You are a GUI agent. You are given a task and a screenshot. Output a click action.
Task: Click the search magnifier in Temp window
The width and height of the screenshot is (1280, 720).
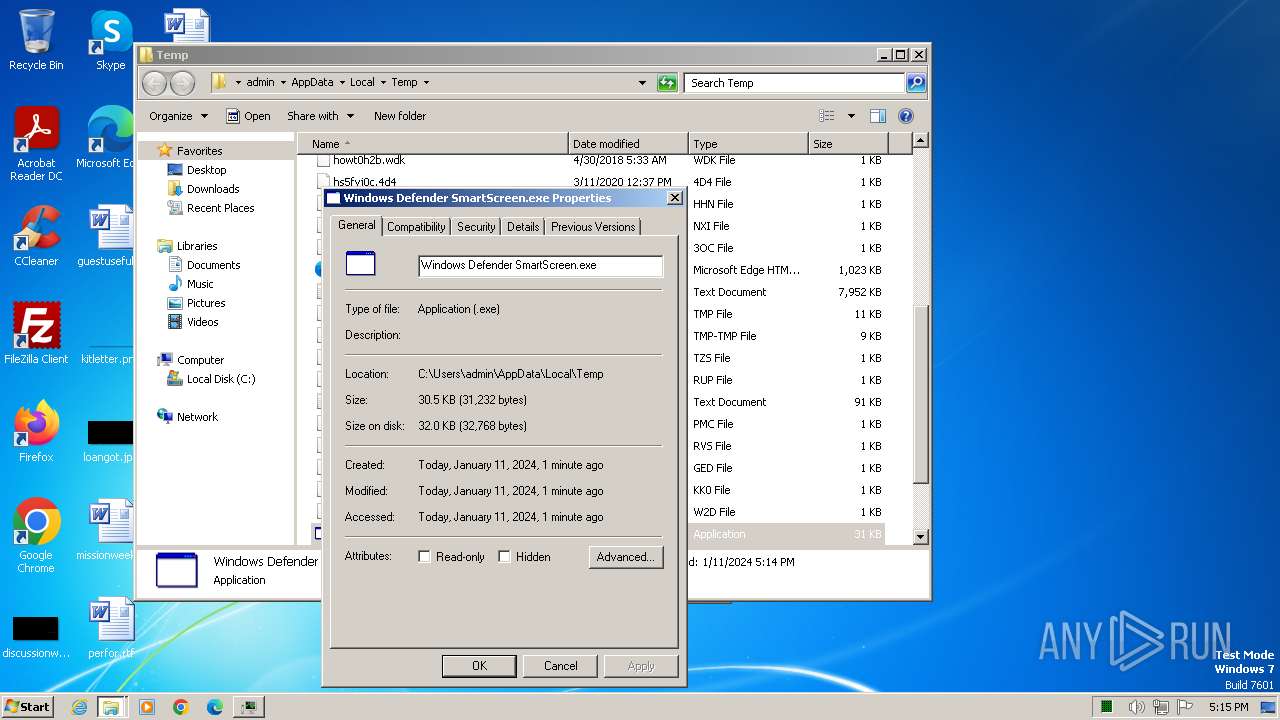coord(916,83)
